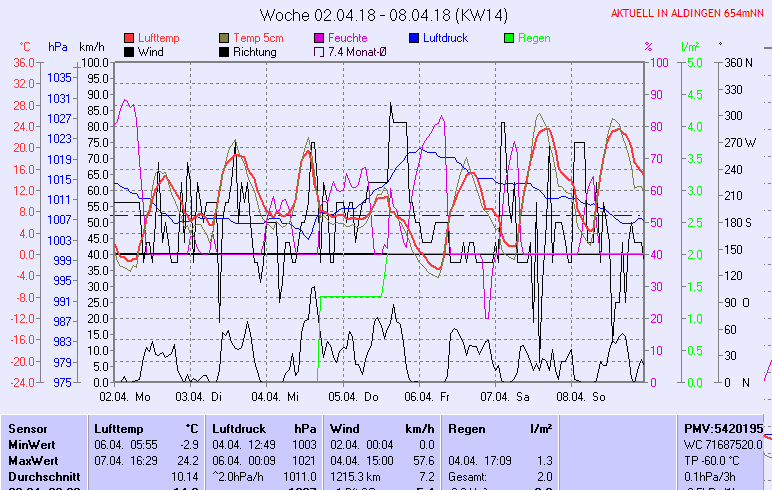This screenshot has height=490, width=772.
Task: Click the olive Temp 5cm legend square
Action: (x=224, y=38)
